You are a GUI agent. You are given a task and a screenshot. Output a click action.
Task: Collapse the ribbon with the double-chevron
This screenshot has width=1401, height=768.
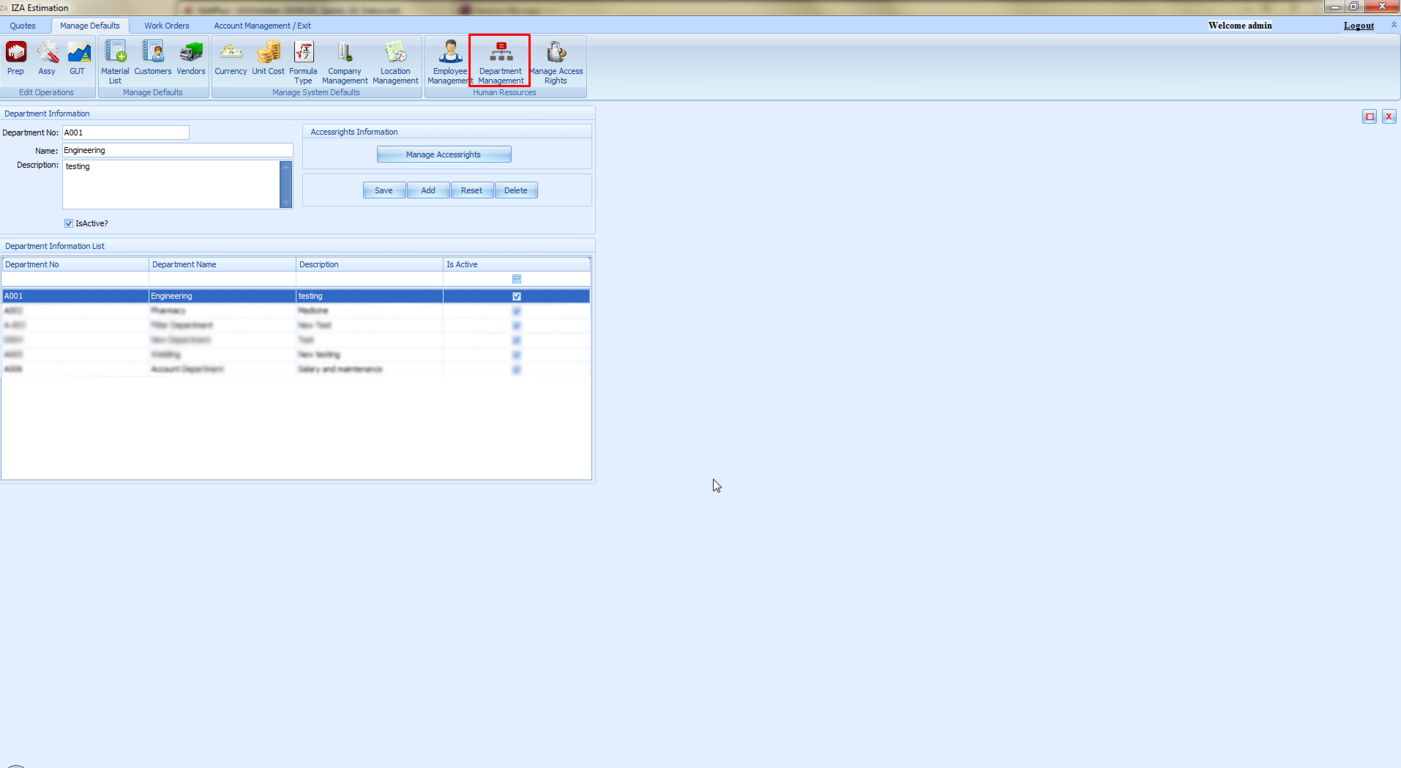[1394, 25]
